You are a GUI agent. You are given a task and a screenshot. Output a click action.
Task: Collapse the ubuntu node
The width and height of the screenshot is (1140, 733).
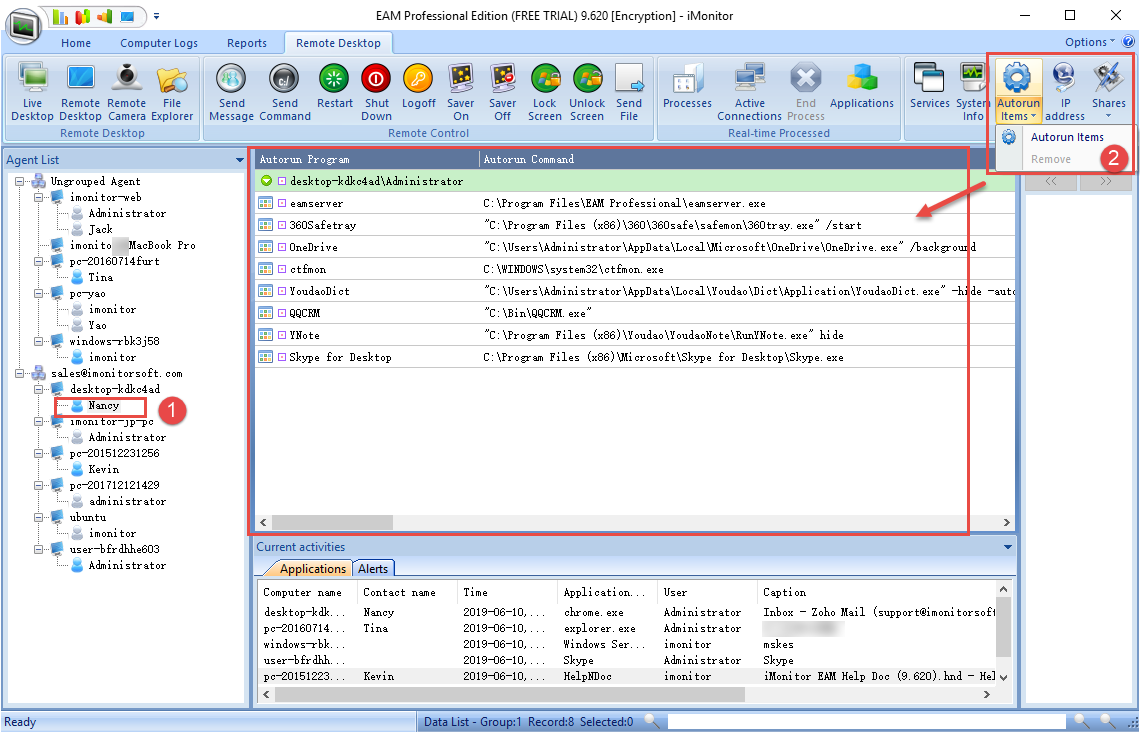pos(39,517)
